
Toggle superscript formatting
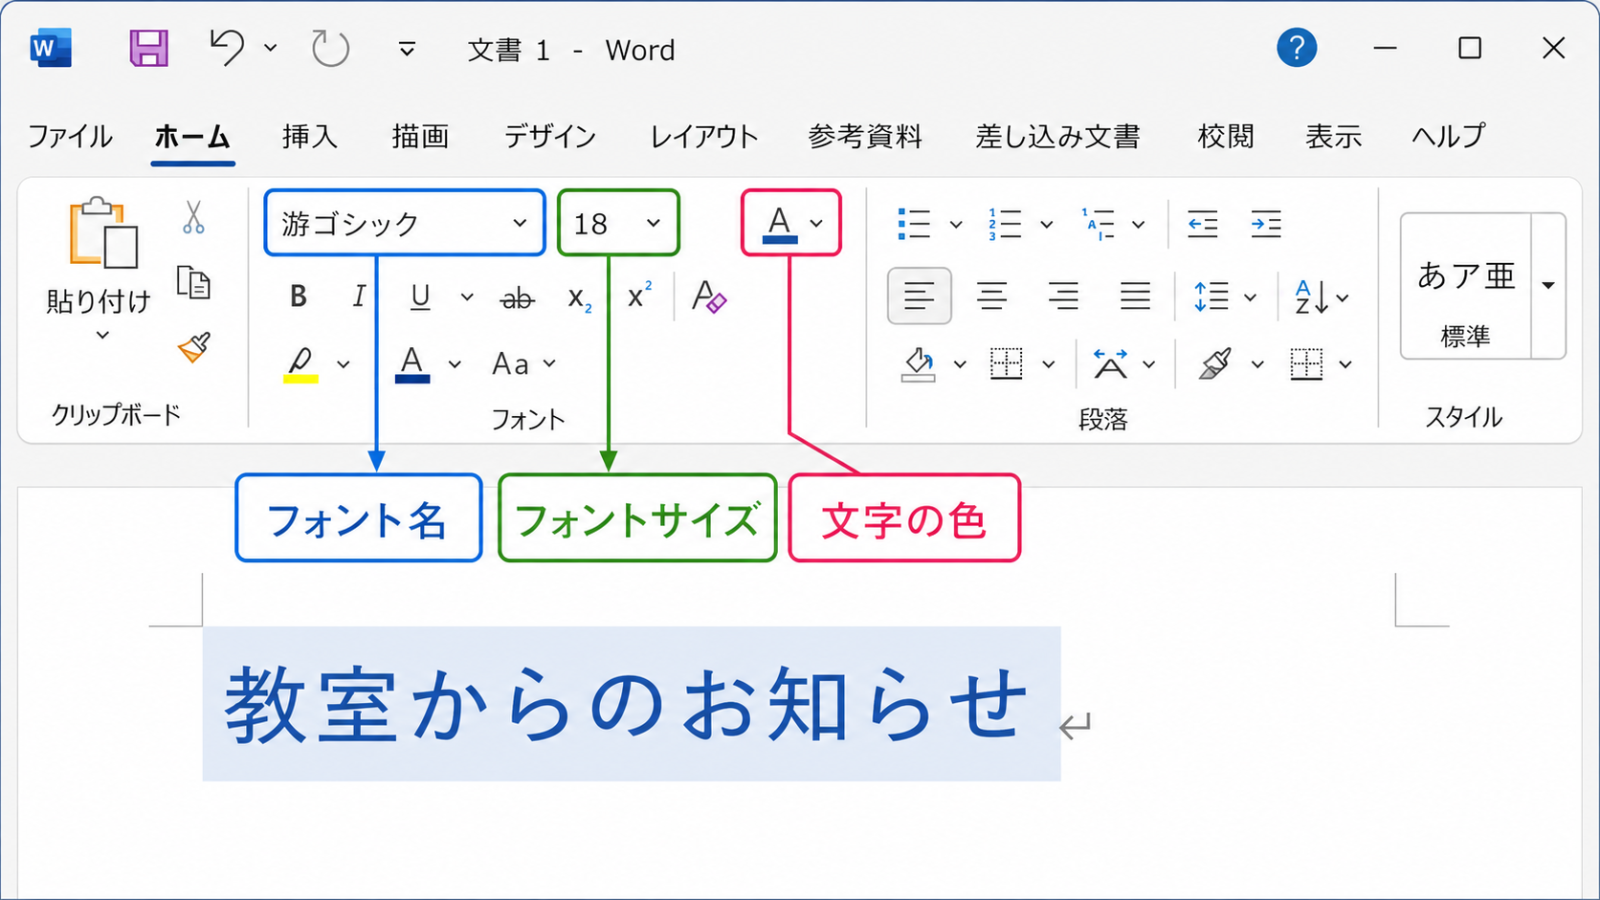639,295
